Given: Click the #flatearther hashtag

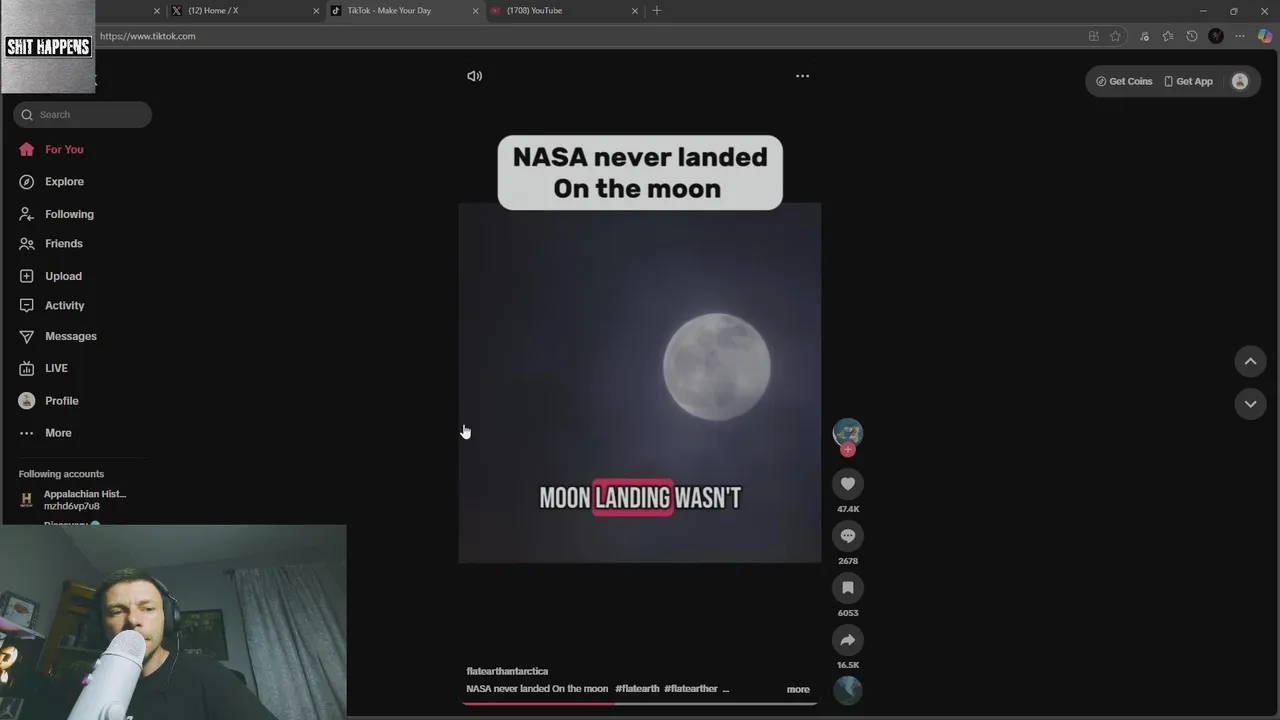Looking at the screenshot, I should click(691, 689).
